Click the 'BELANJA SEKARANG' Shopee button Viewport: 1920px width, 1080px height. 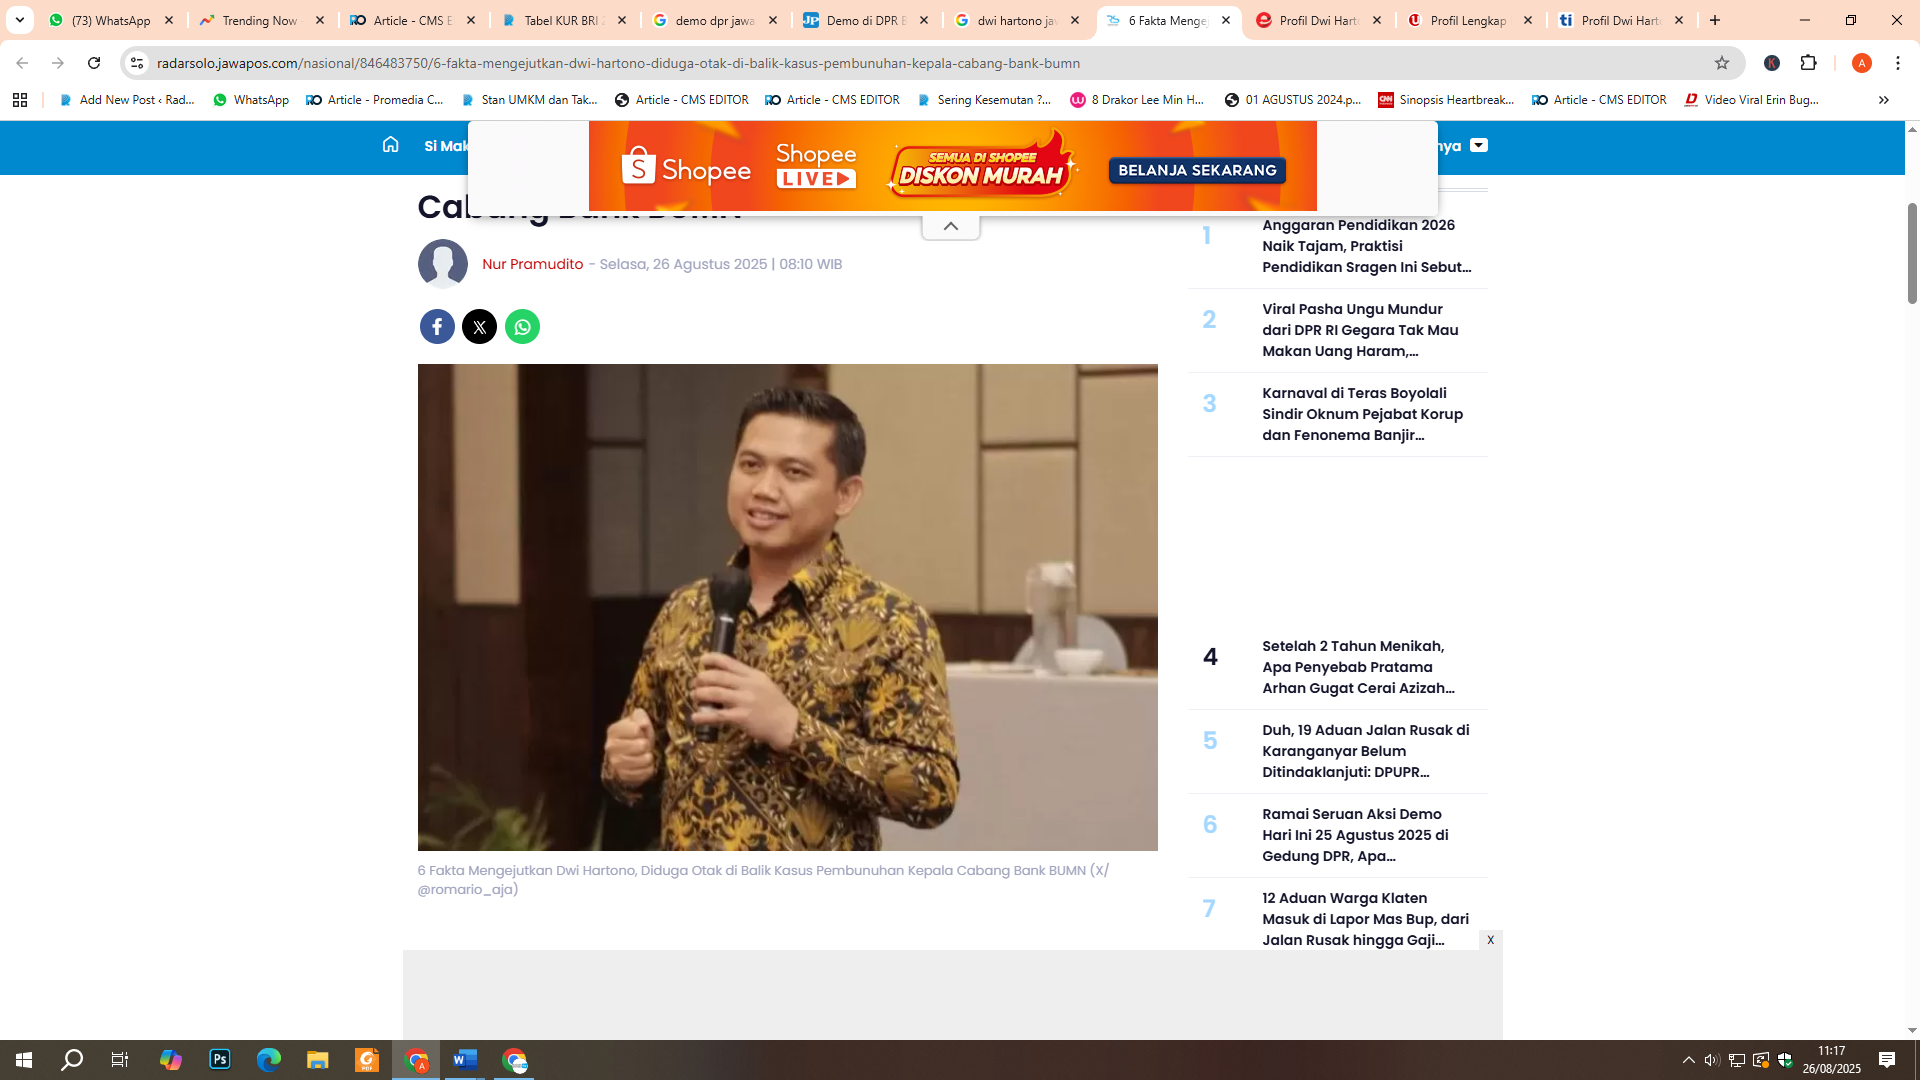point(1197,170)
